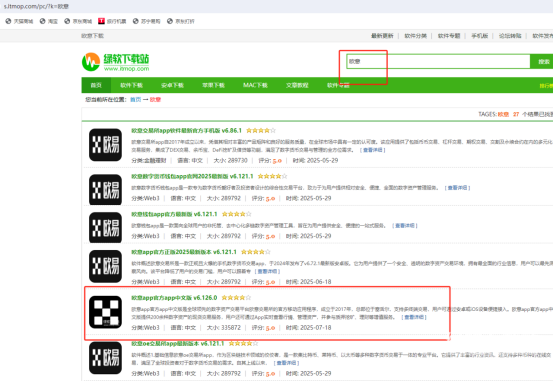
Task: Open the 京东打折 bookmark
Action: pyautogui.click(x=181, y=21)
